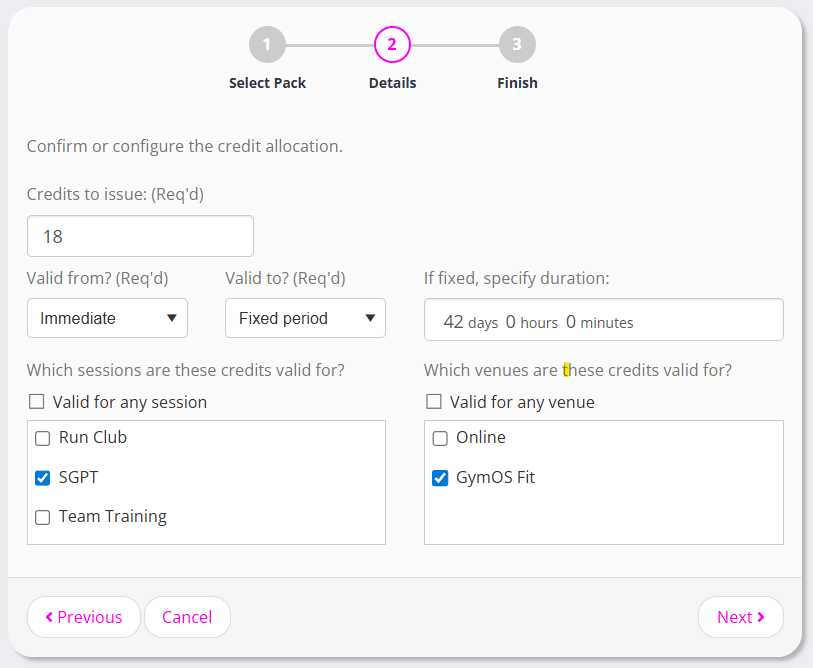This screenshot has height=668, width=813.
Task: Click the days value in duration field
Action: 453,322
